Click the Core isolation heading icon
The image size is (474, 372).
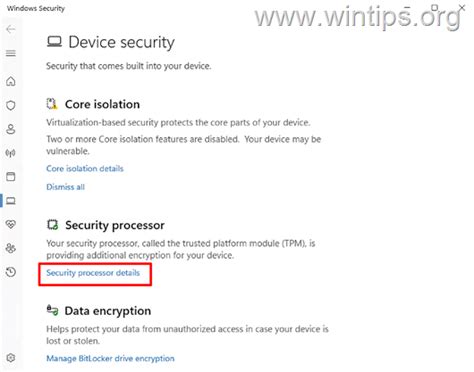pos(52,104)
